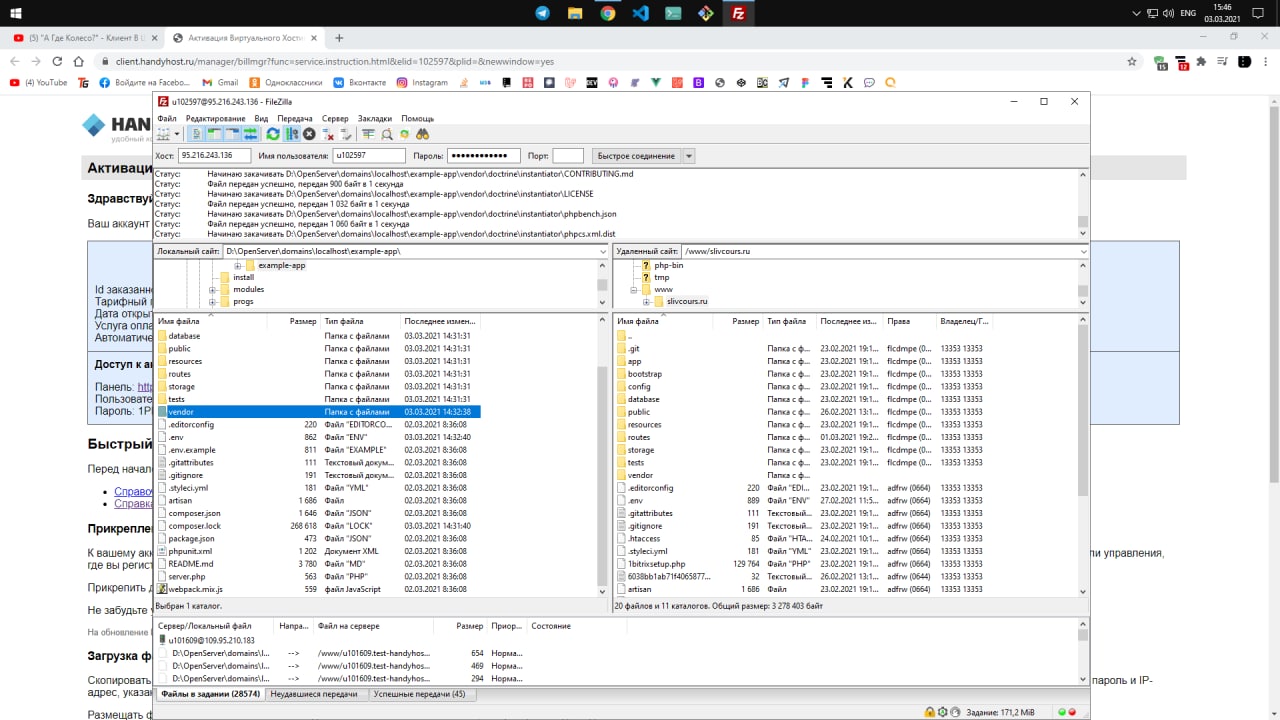Open the directory listing filters icon

coord(368,134)
